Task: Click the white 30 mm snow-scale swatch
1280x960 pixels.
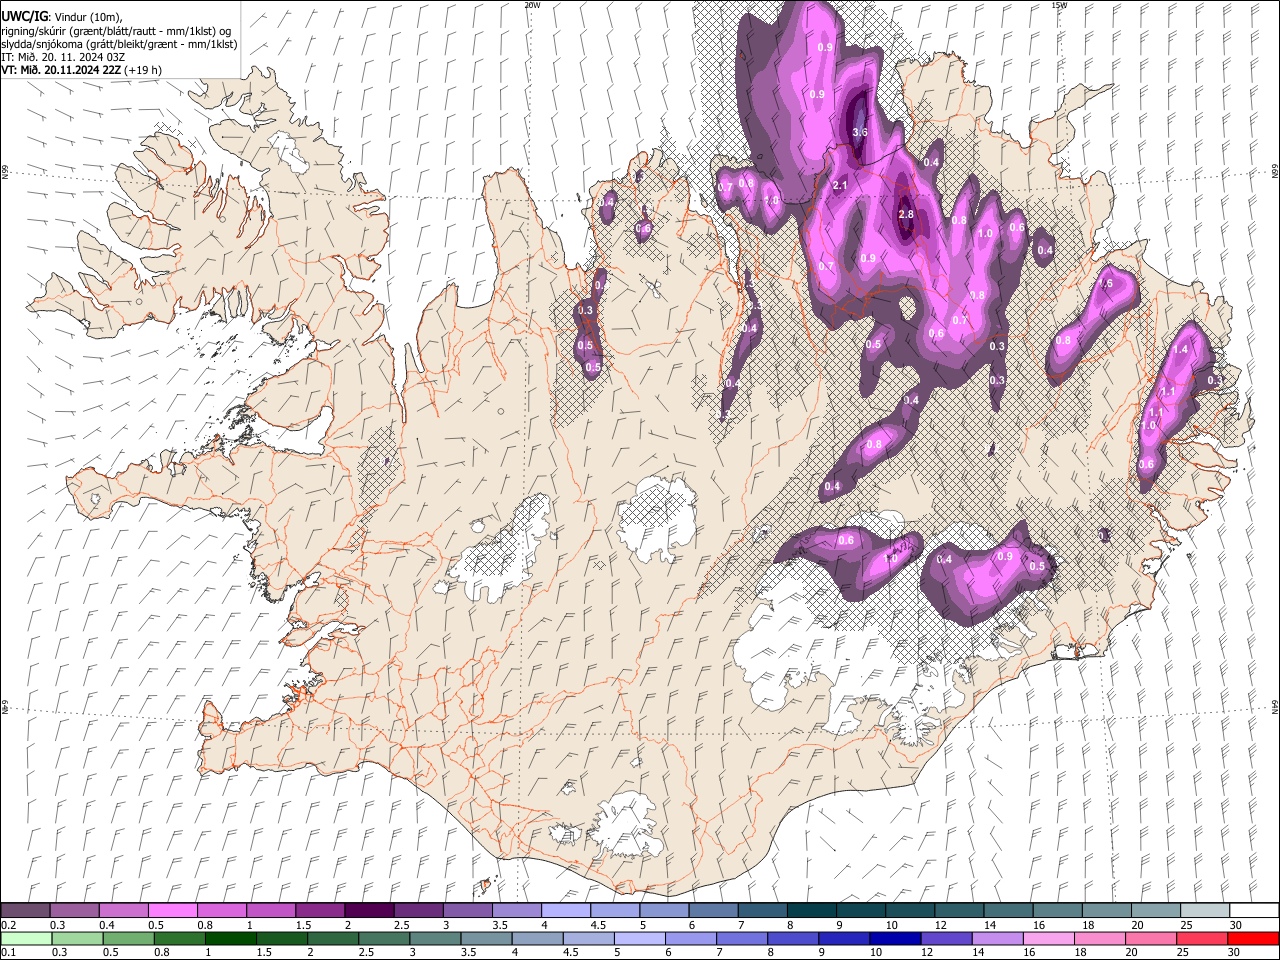Action: click(x=1254, y=911)
